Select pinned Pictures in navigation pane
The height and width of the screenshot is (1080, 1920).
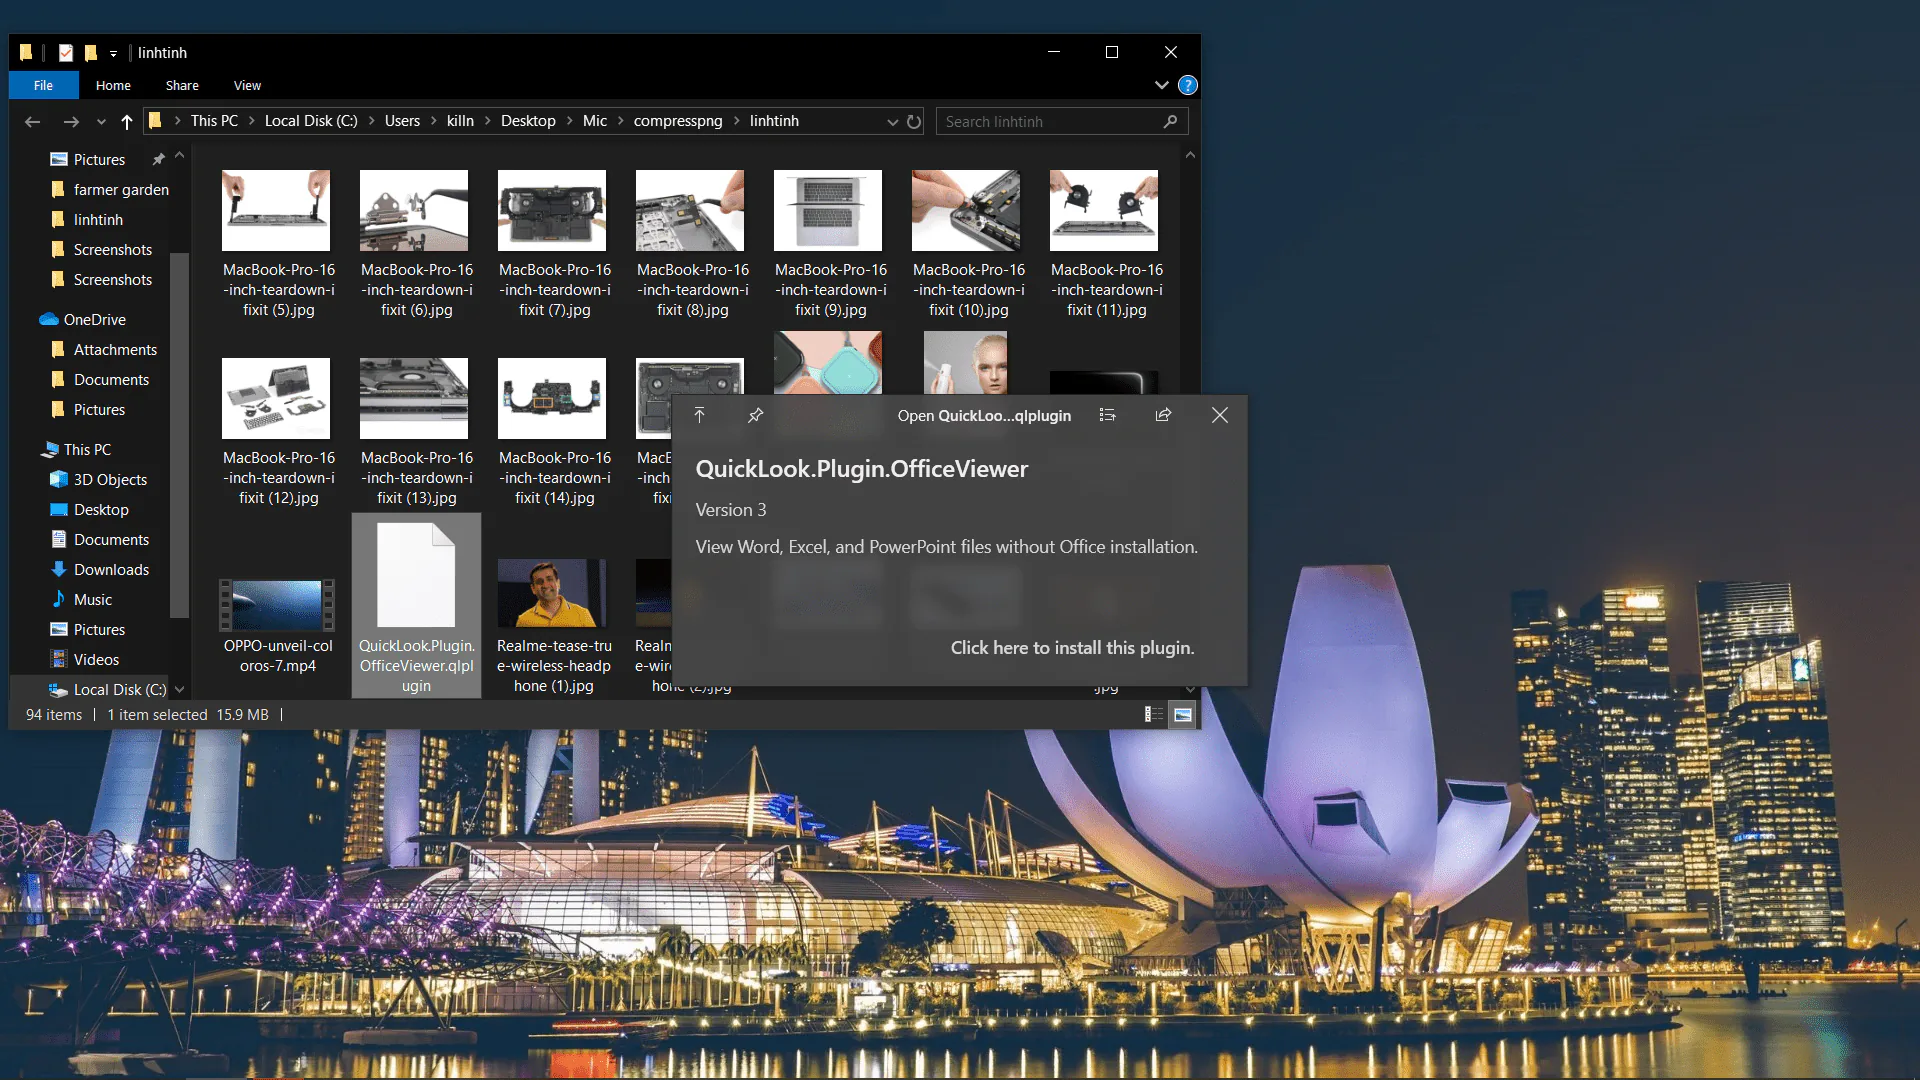pyautogui.click(x=99, y=160)
